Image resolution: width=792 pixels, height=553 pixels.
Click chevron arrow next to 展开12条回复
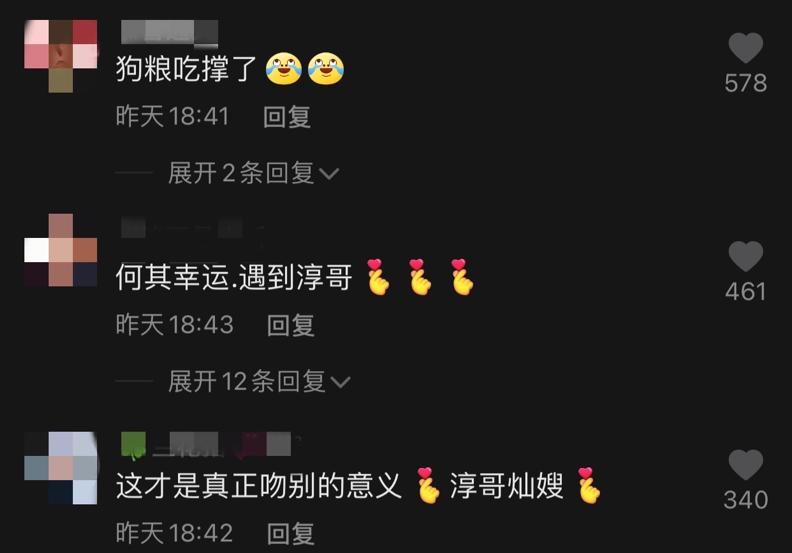click(x=340, y=382)
